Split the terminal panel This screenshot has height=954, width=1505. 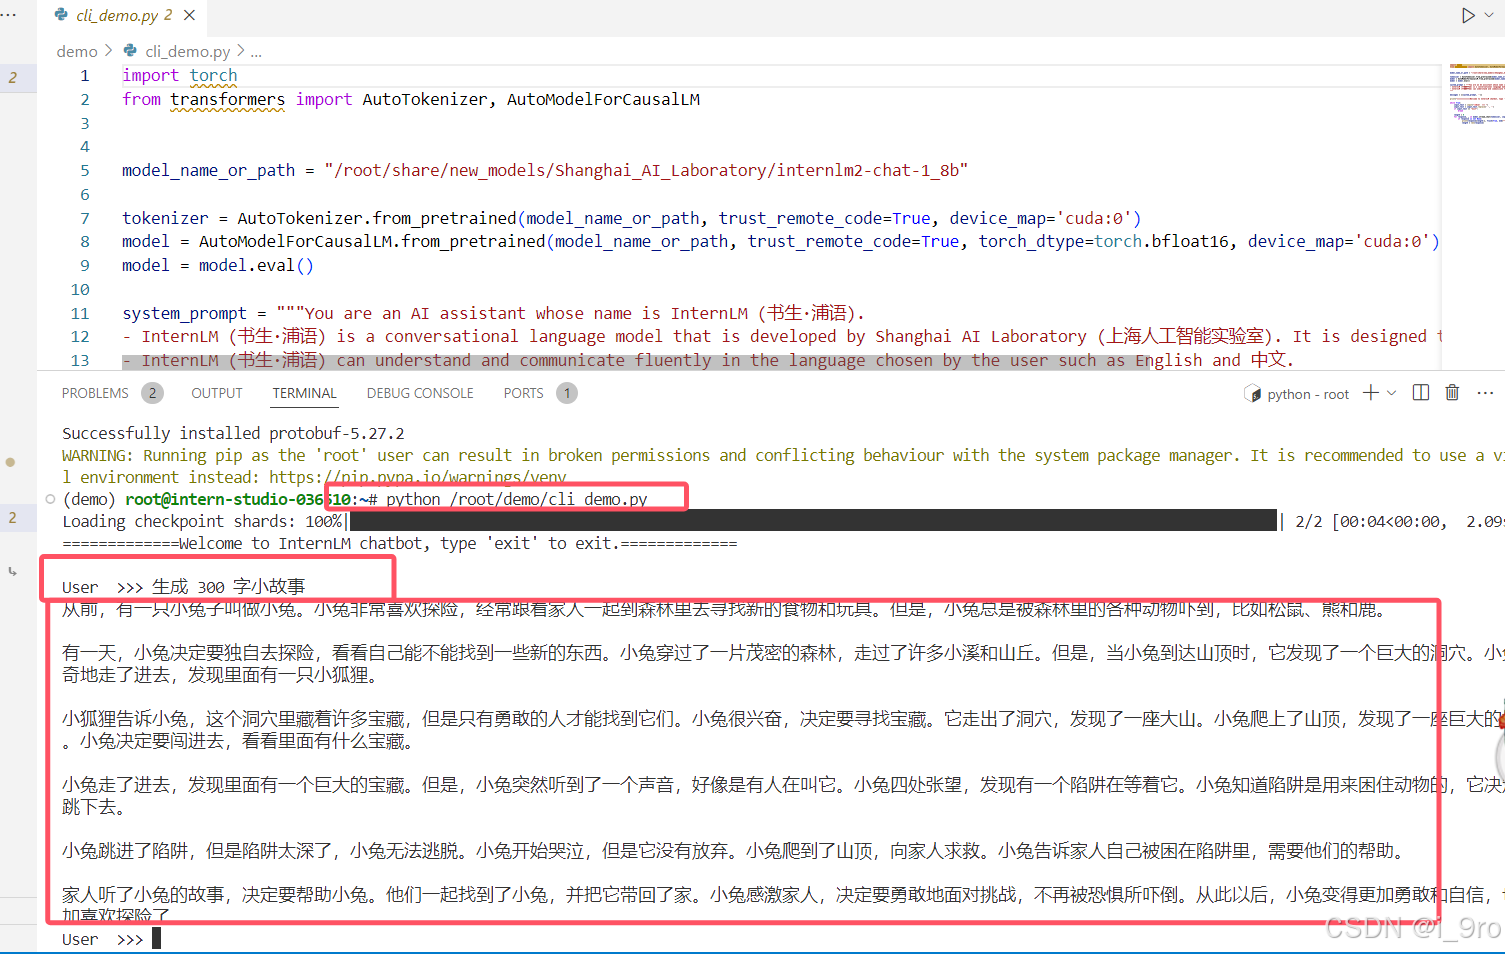point(1421,393)
